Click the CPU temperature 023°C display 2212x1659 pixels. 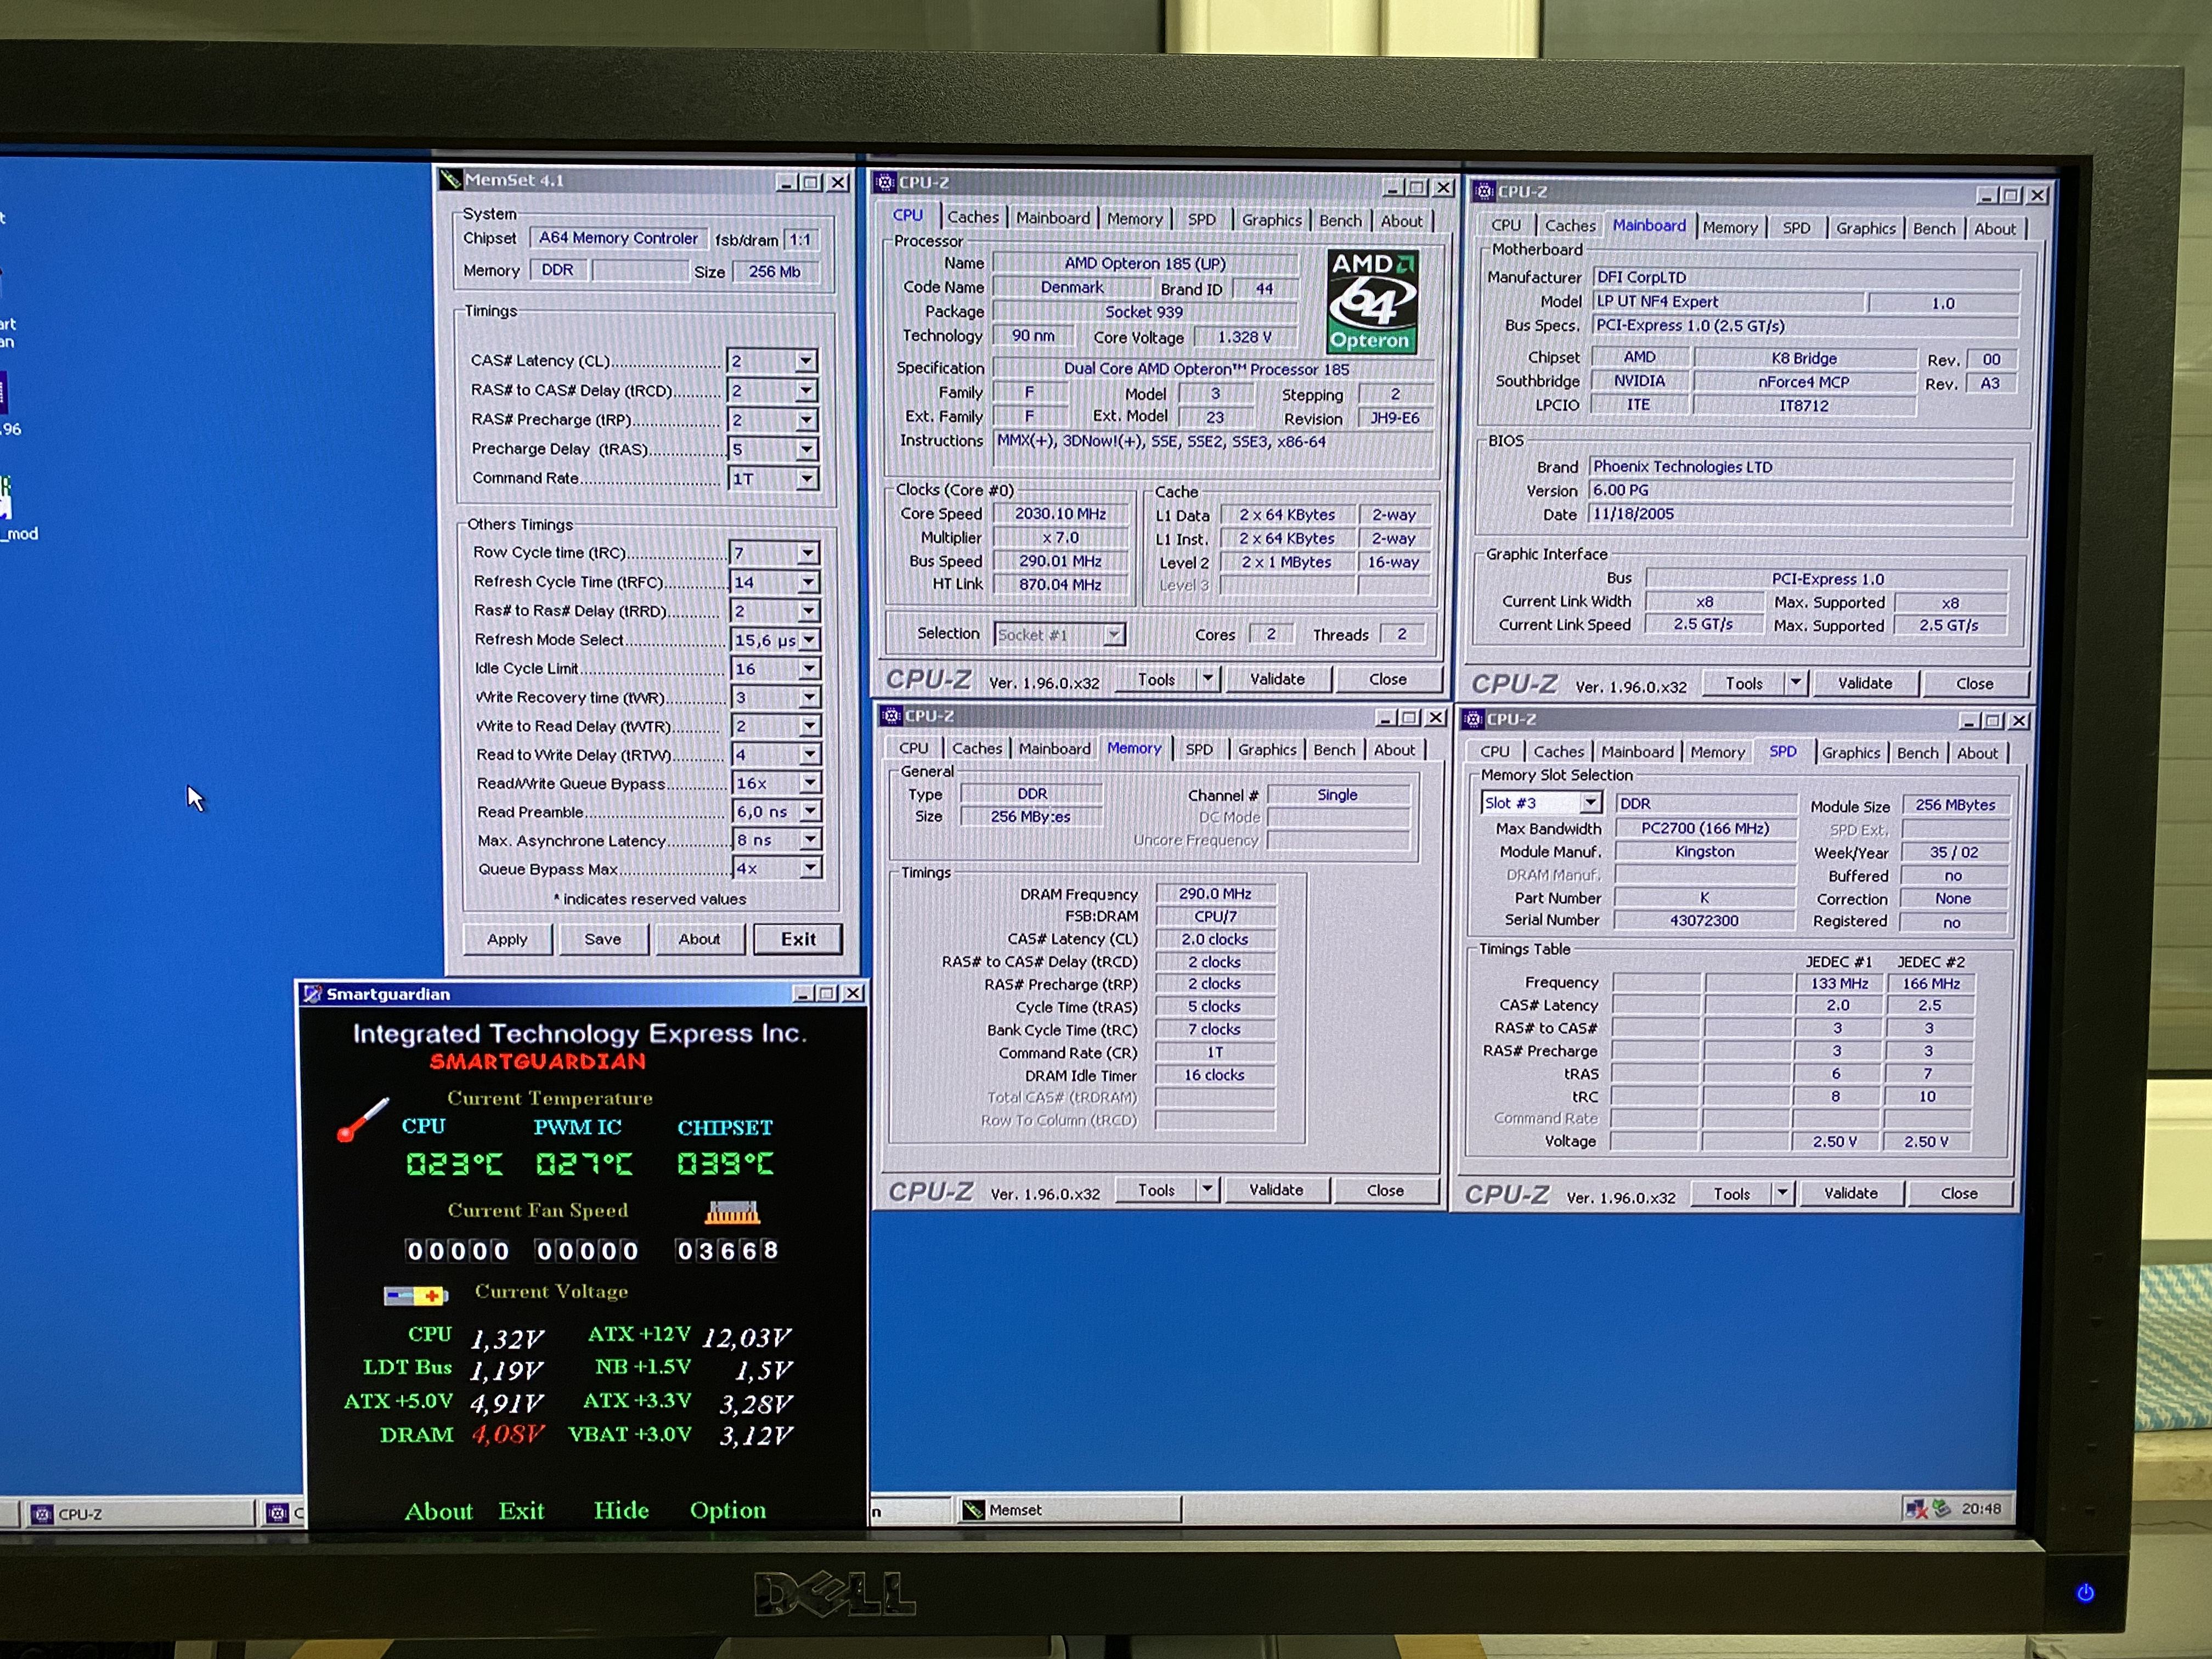(455, 1164)
